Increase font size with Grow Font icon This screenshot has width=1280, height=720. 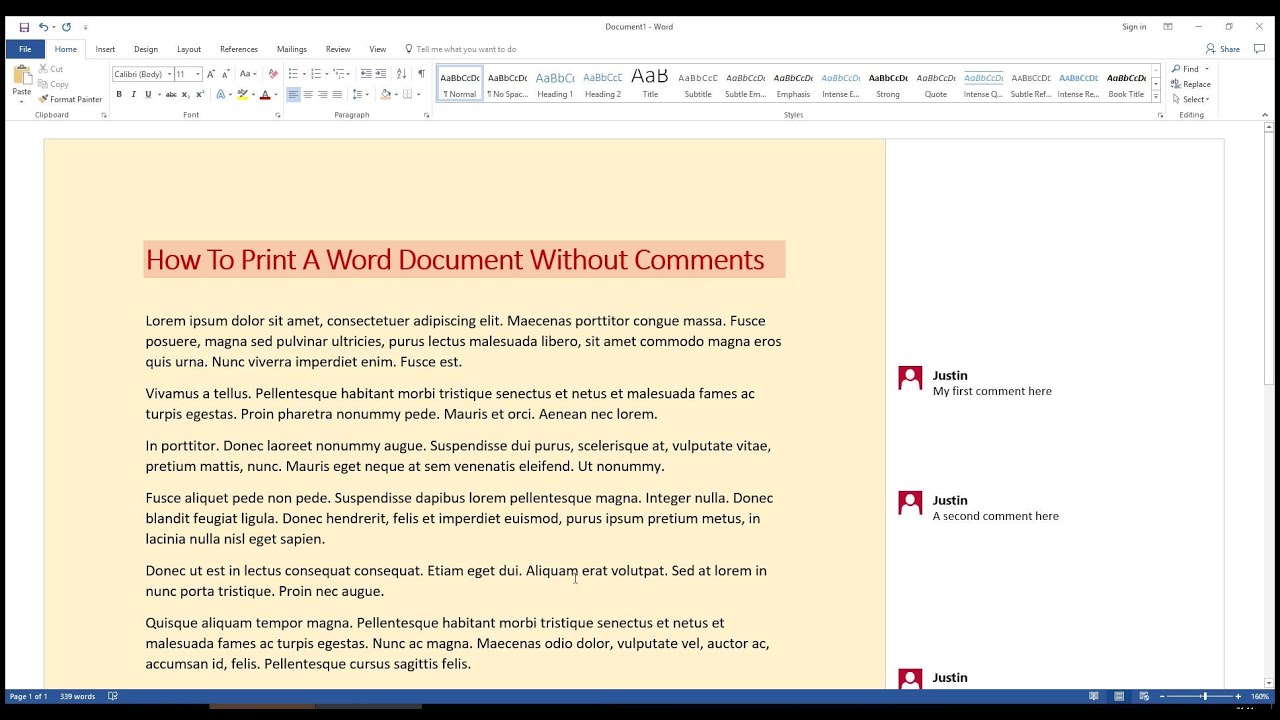pos(211,74)
